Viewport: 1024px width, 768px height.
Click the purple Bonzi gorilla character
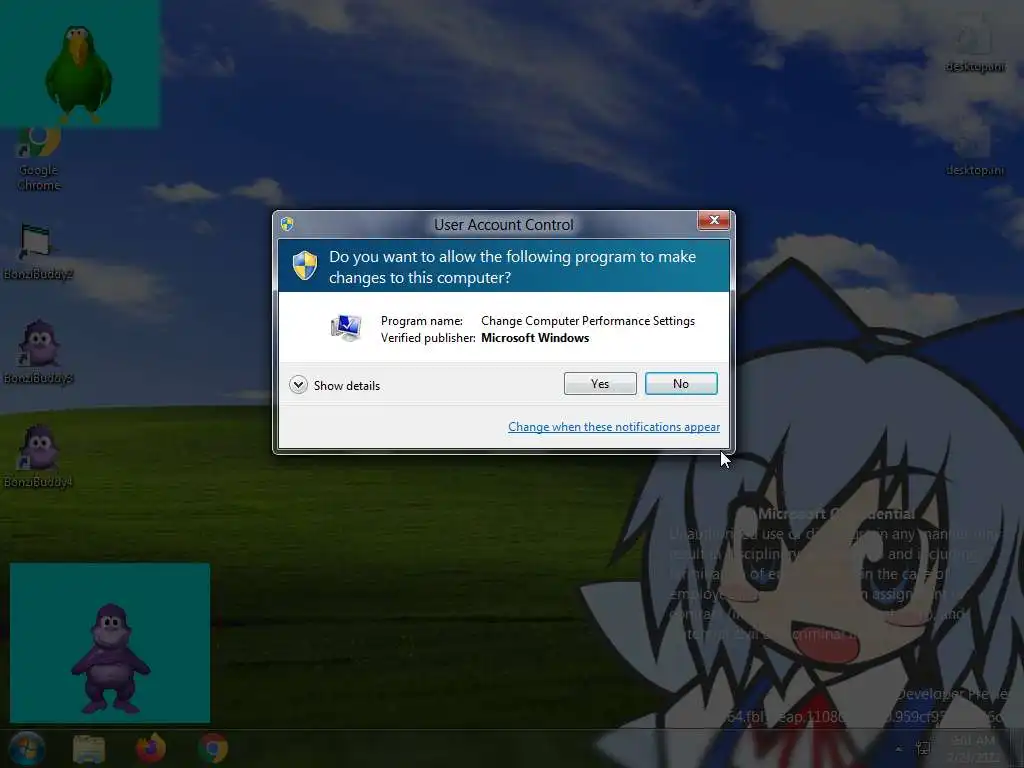110,658
